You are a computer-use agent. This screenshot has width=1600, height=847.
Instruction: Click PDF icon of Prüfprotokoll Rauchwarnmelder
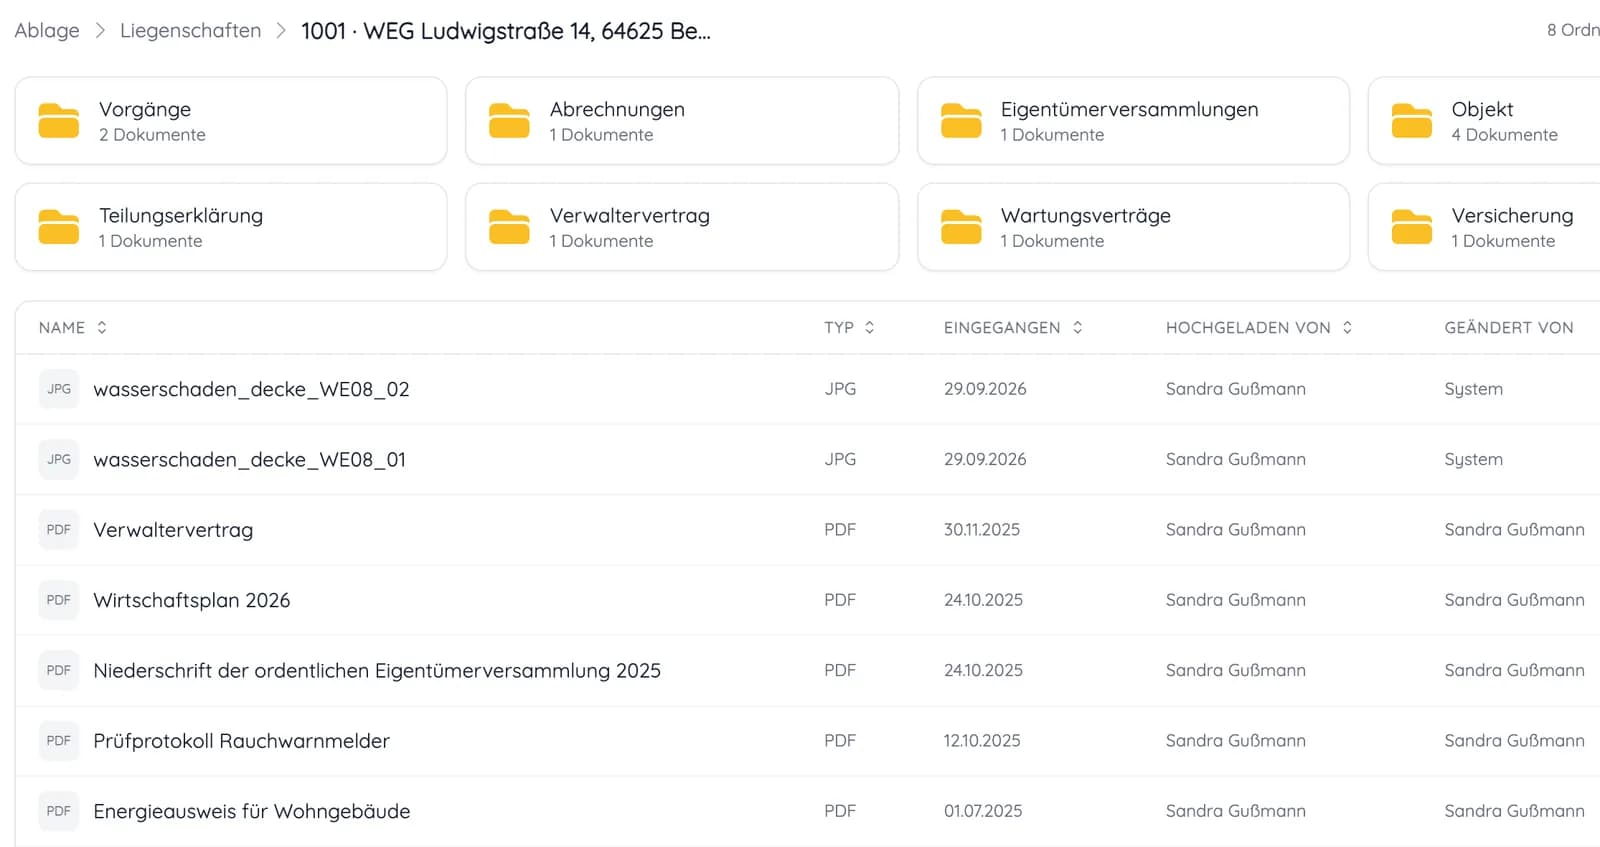pos(59,741)
